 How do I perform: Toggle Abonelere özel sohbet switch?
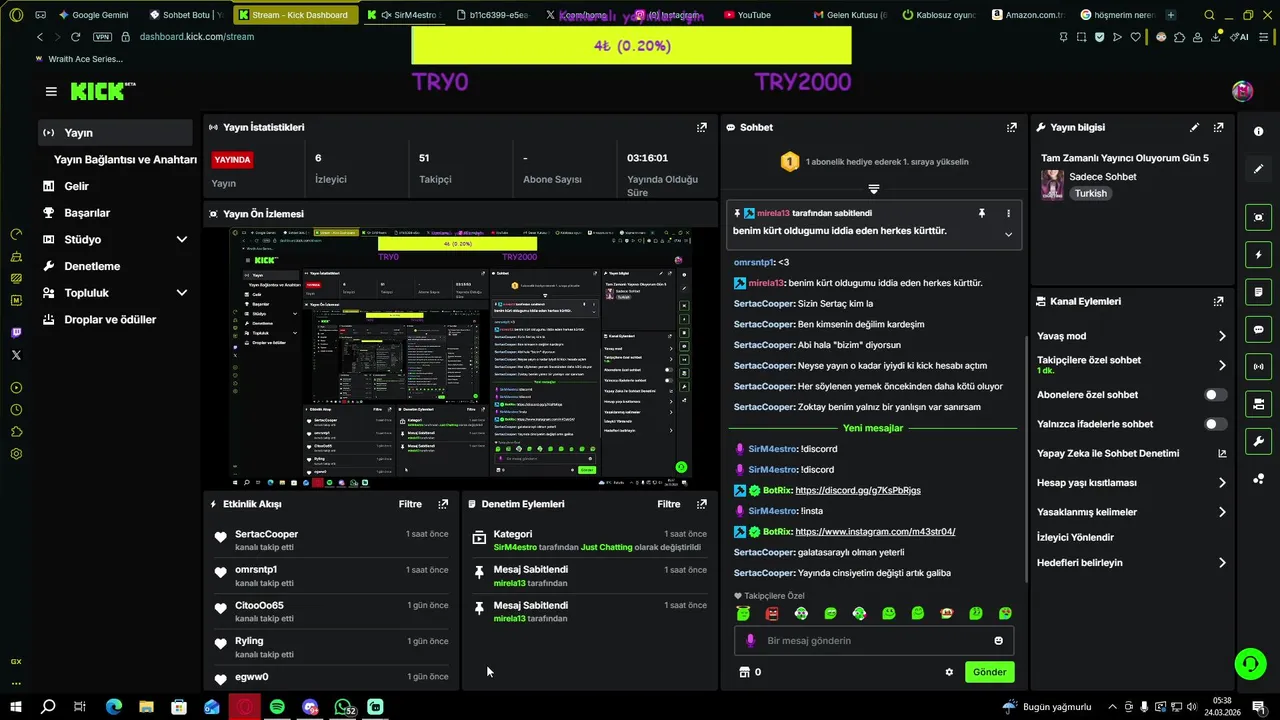tap(1215, 395)
